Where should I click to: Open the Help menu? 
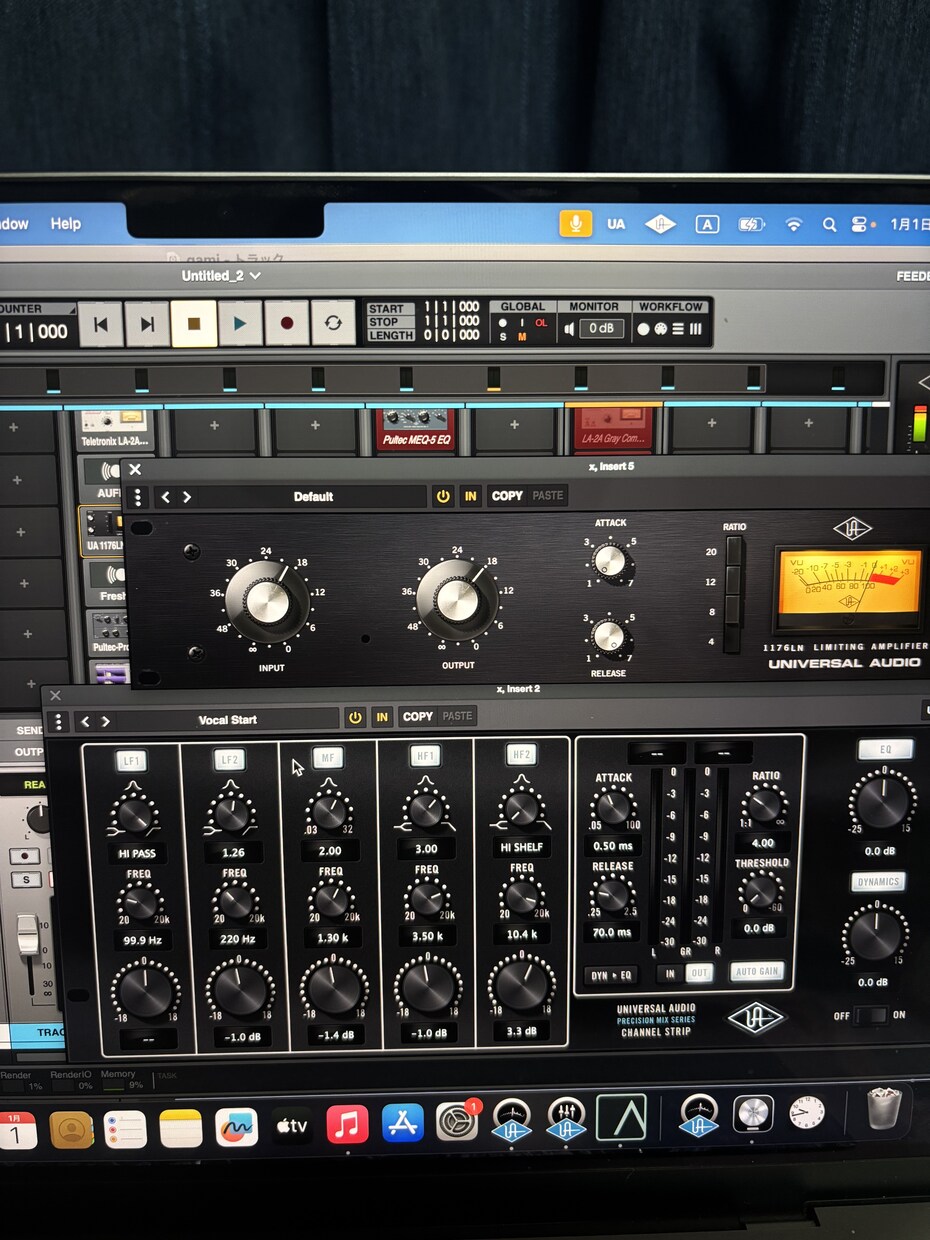coord(66,224)
